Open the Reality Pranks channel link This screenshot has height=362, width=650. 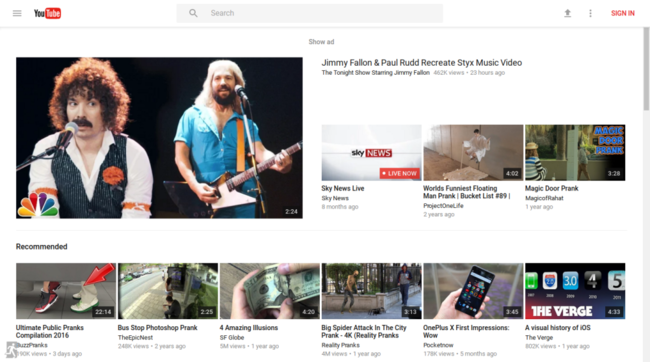(x=341, y=345)
